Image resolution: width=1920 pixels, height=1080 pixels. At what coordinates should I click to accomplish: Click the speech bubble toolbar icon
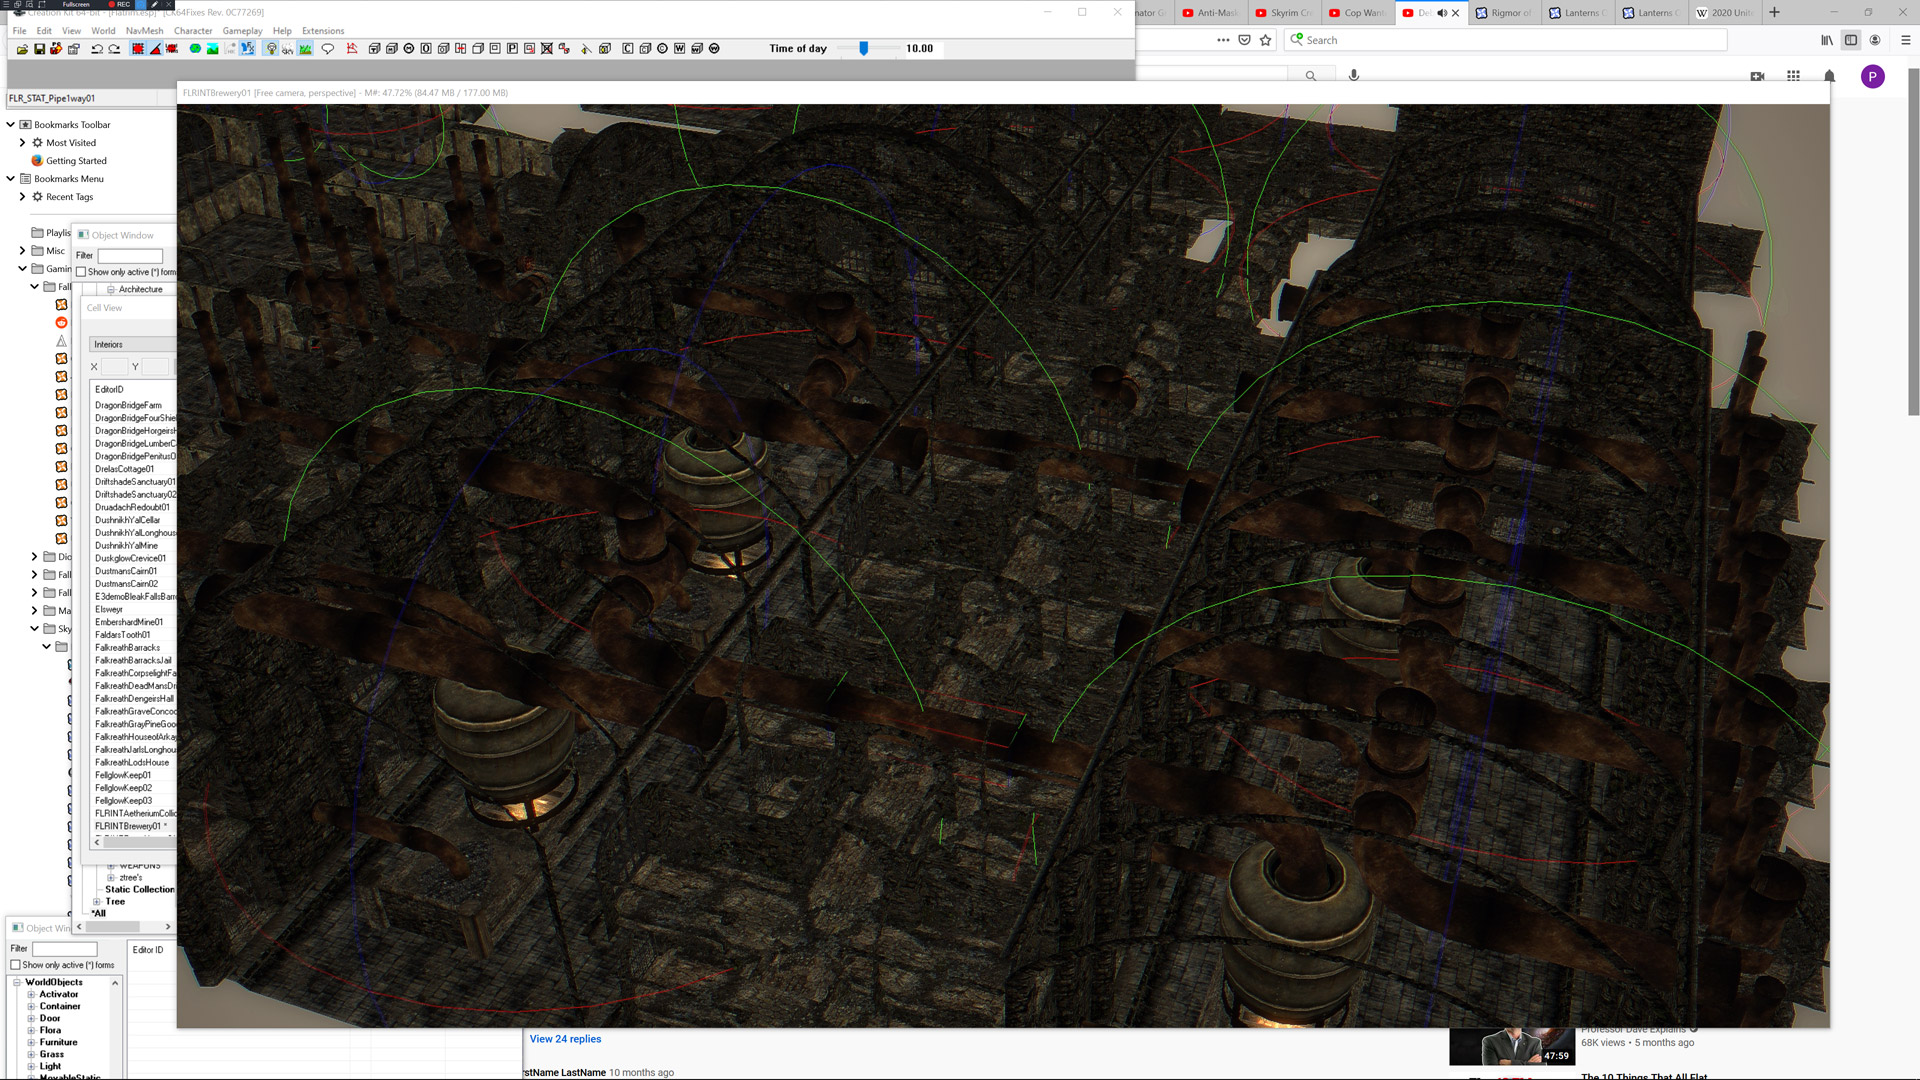point(327,49)
